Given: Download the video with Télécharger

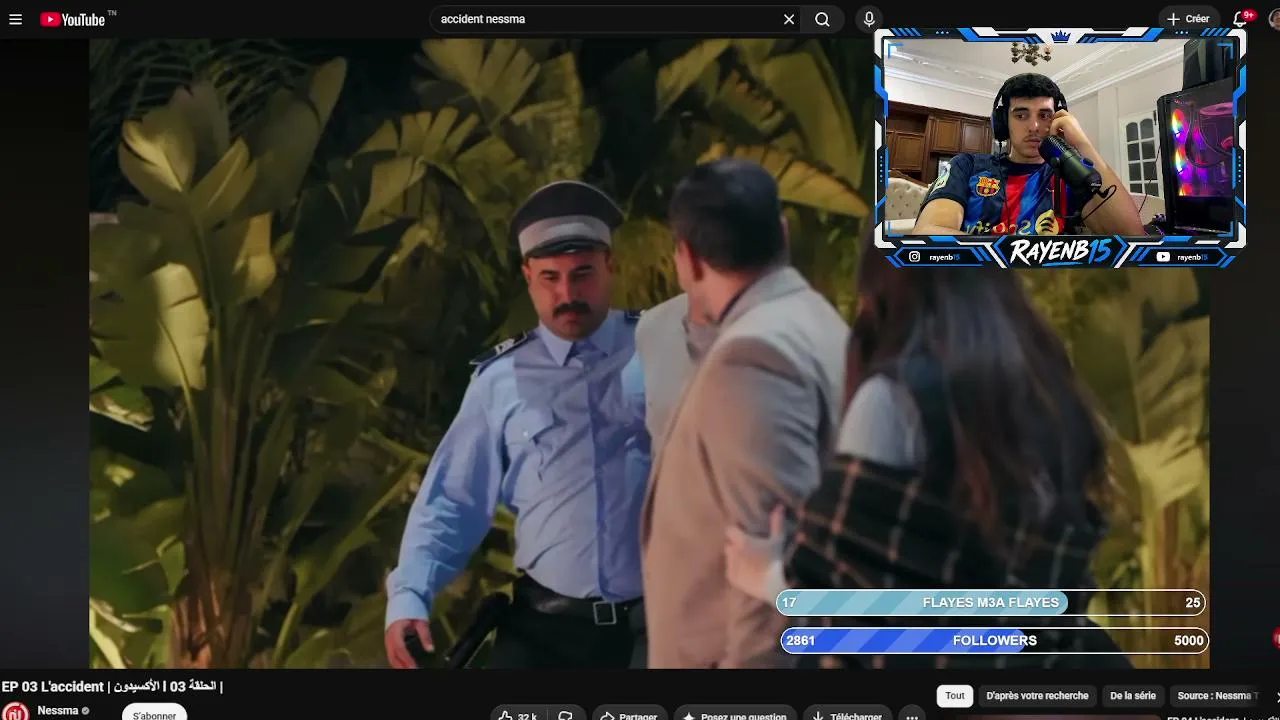Looking at the screenshot, I should pos(847,715).
